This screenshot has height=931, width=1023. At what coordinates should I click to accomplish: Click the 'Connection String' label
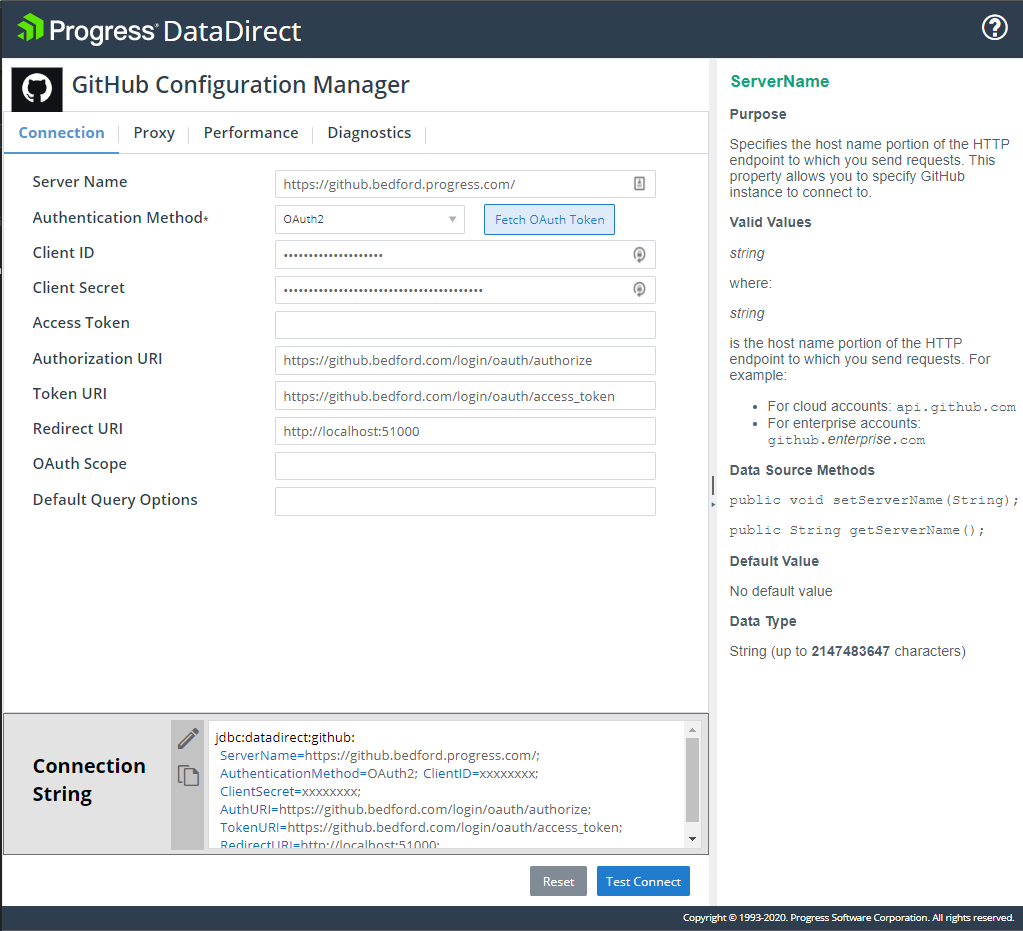pyautogui.click(x=89, y=780)
